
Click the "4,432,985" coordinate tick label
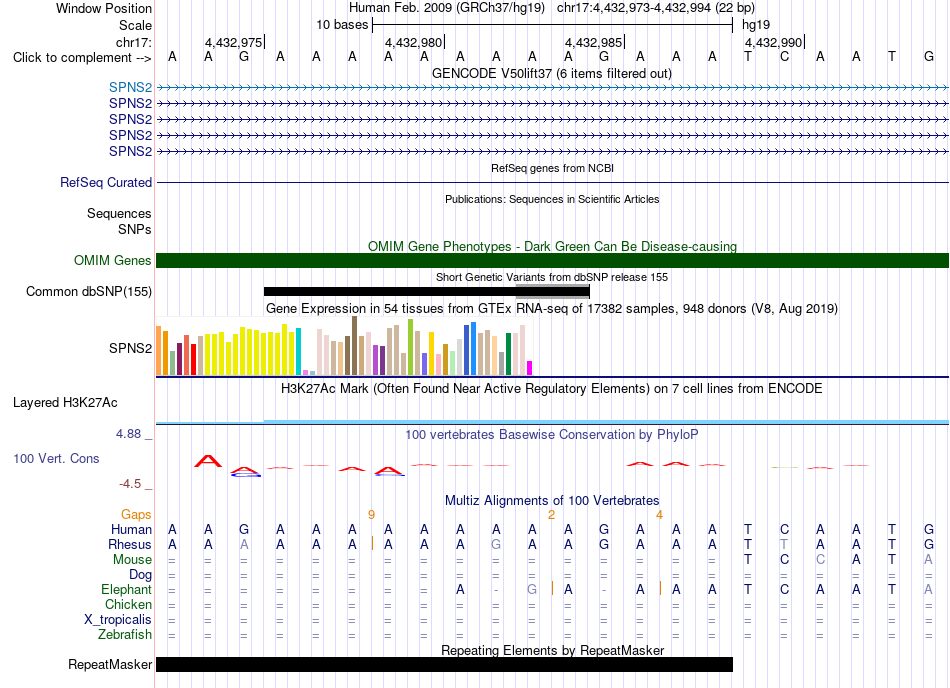tap(593, 42)
